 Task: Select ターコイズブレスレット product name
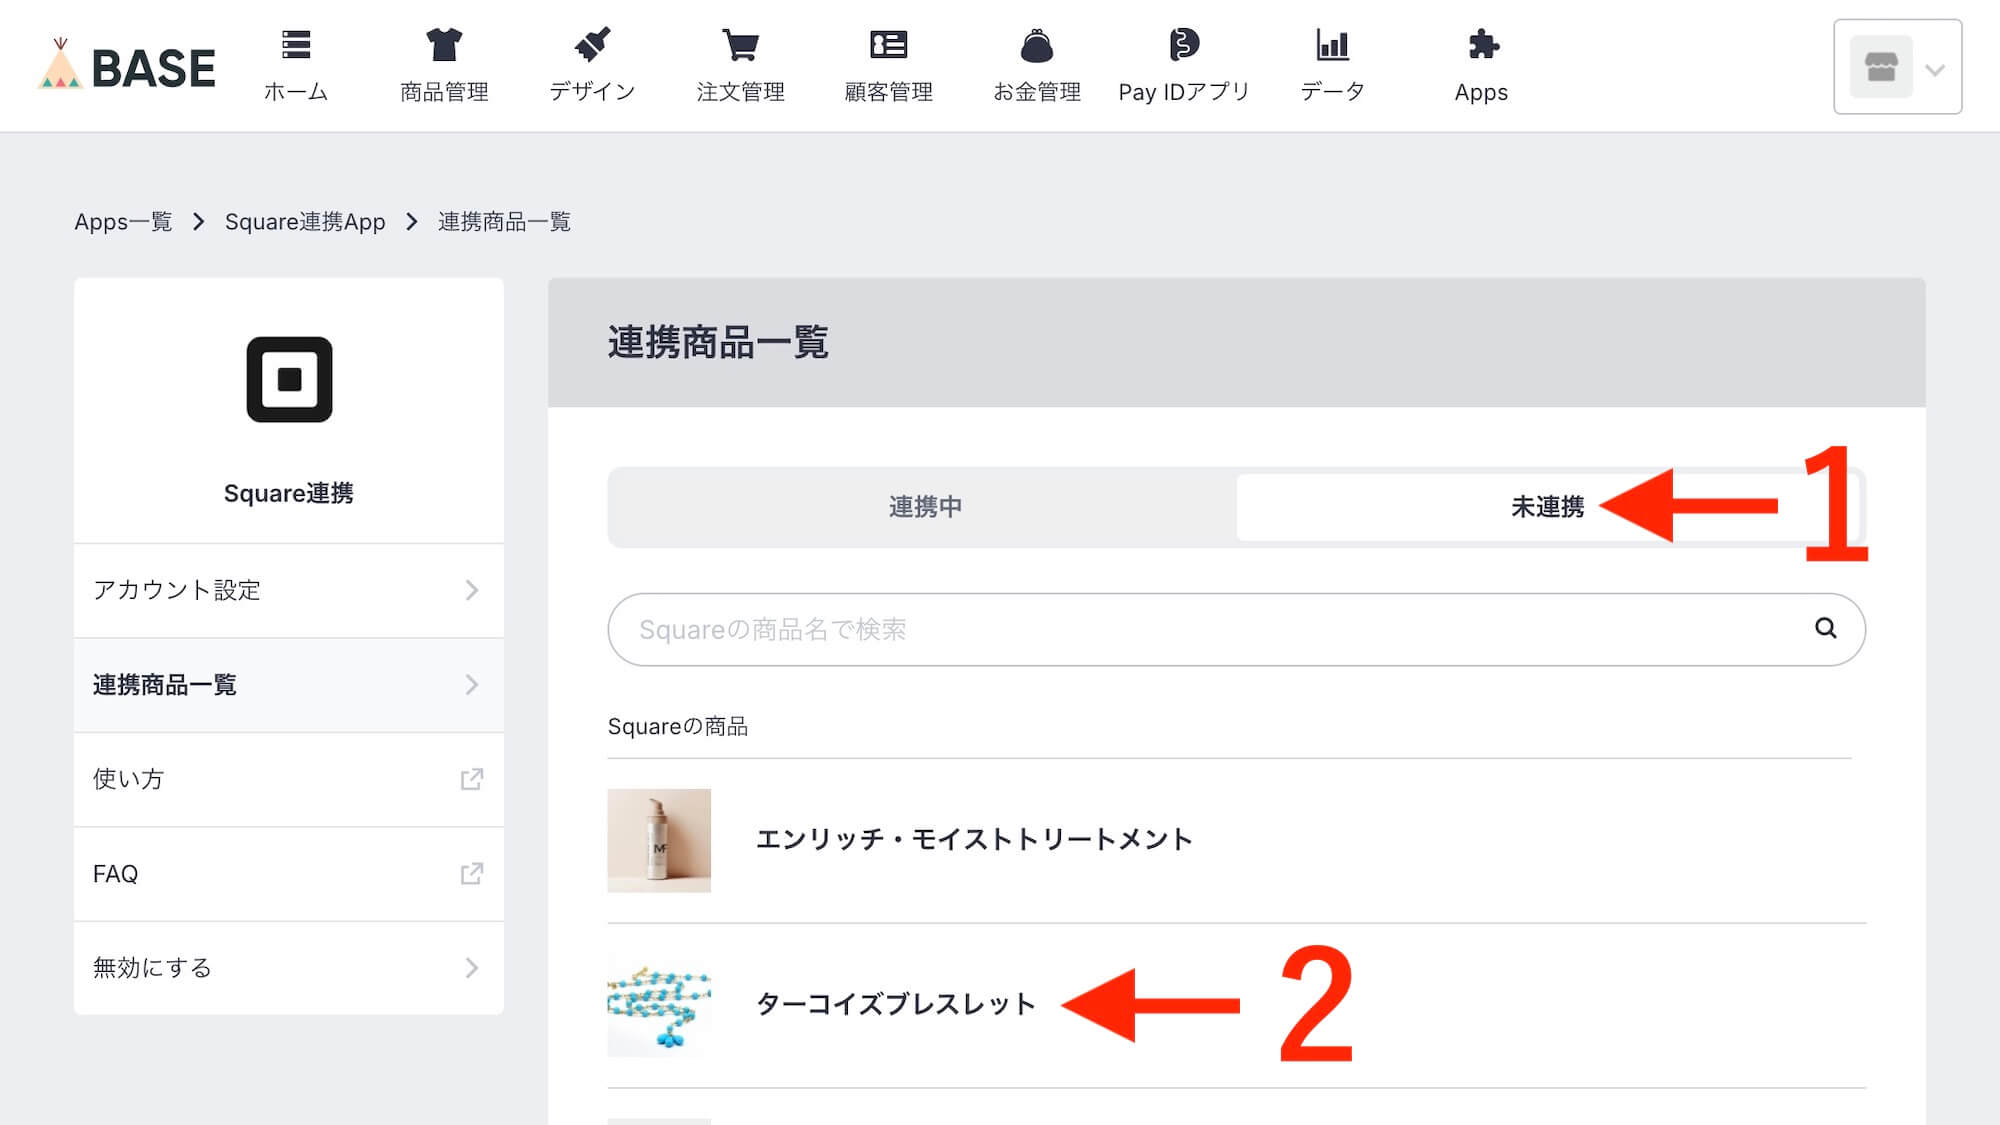point(895,1004)
